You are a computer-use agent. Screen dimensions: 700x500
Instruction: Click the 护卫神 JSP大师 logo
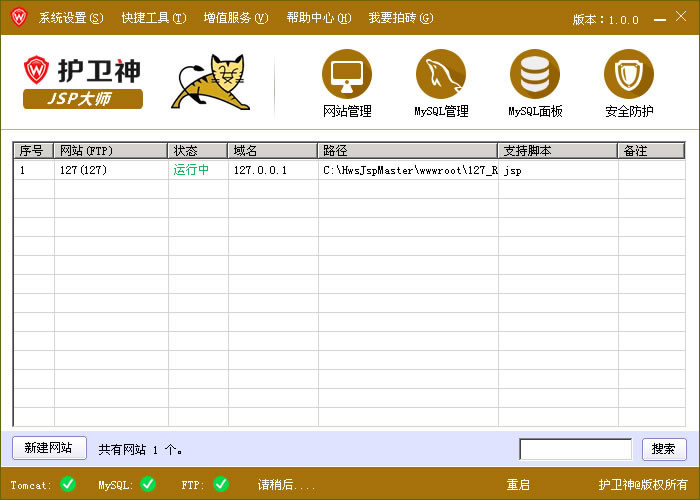point(83,82)
